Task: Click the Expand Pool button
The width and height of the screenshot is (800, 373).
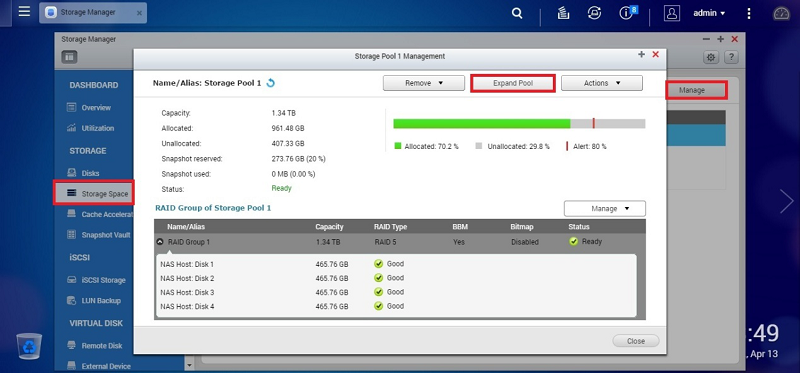Action: pyautogui.click(x=512, y=83)
